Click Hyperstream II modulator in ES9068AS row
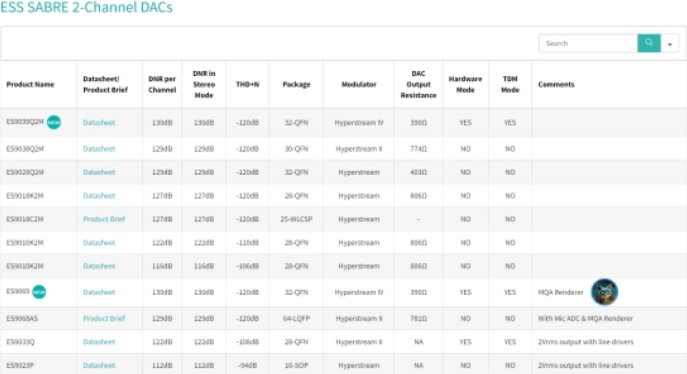The image size is (687, 374). point(359,318)
